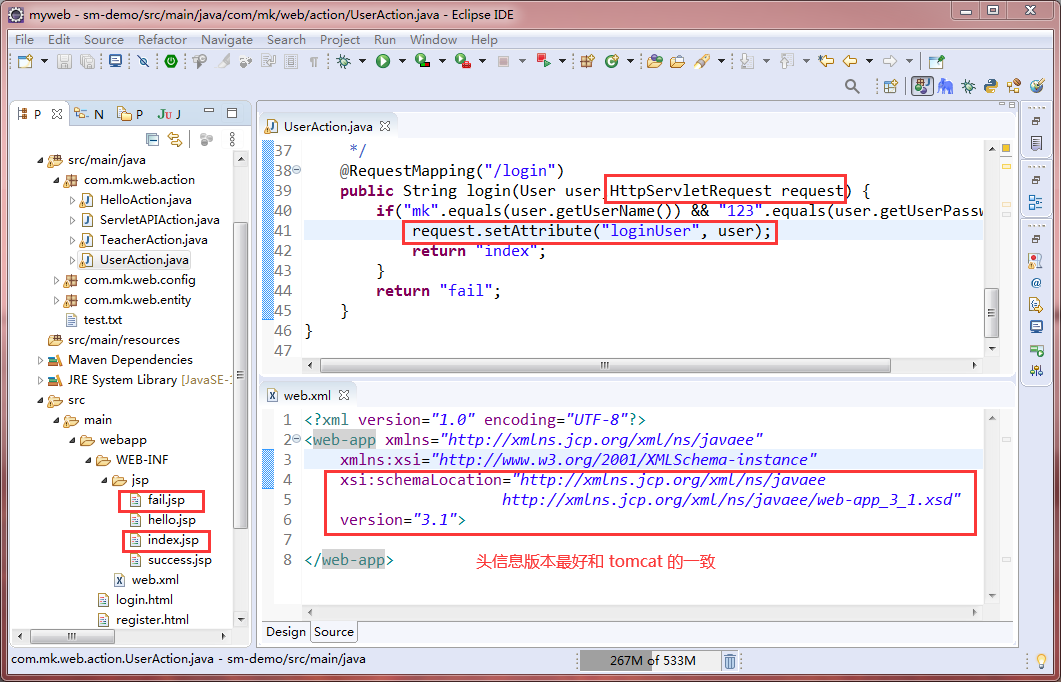Viewport: 1061px width, 682px height.
Task: Toggle folding of web-app element at line 2
Action: click(x=296, y=440)
